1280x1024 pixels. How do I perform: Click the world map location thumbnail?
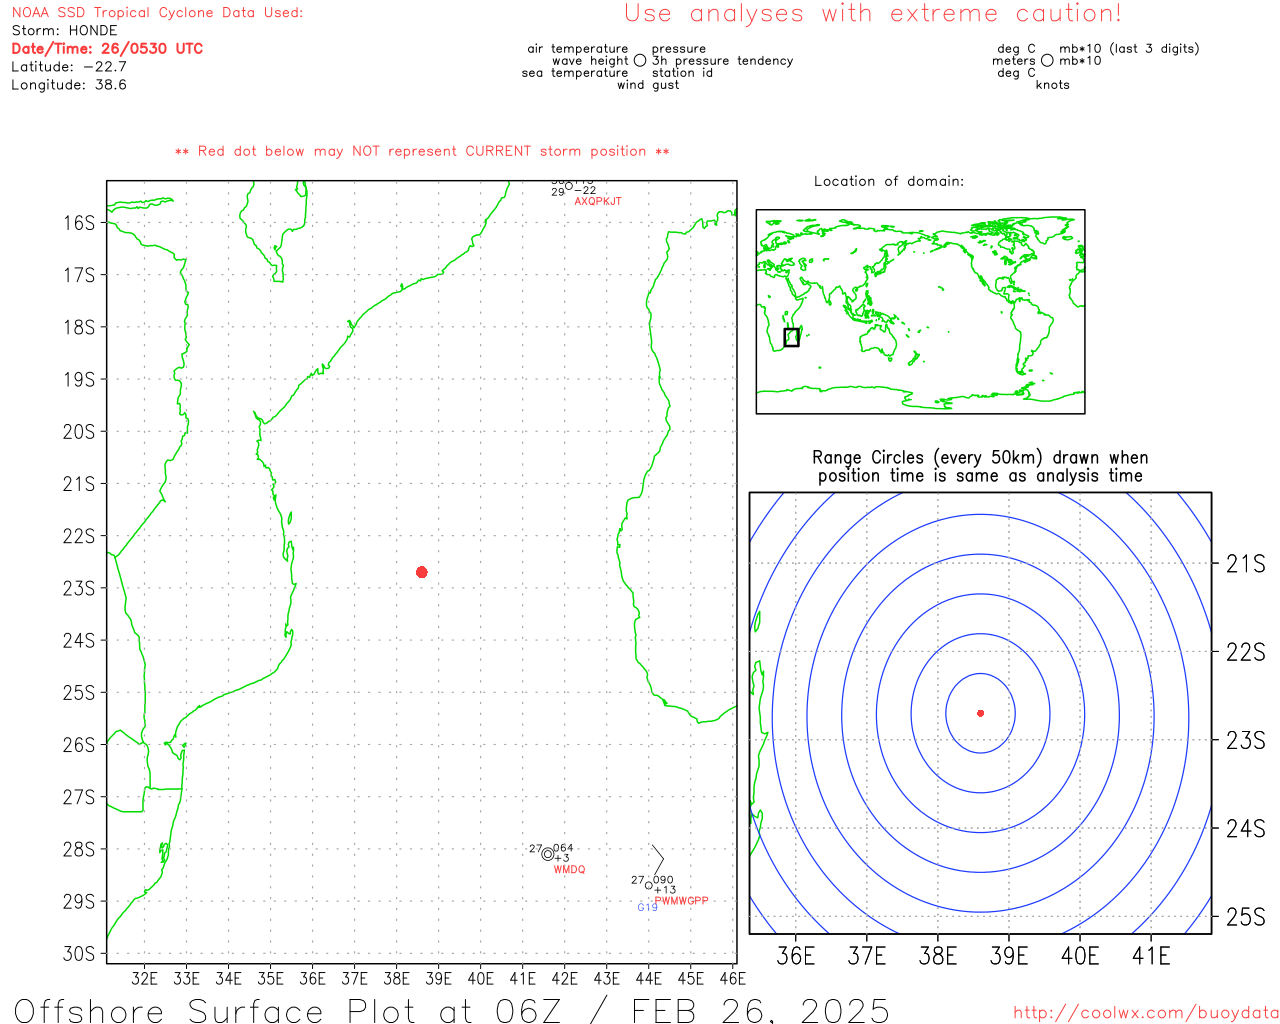[x=920, y=312]
